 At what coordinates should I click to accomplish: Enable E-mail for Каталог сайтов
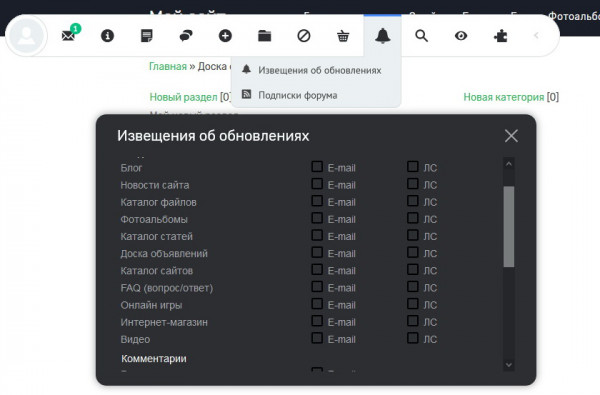(x=317, y=270)
